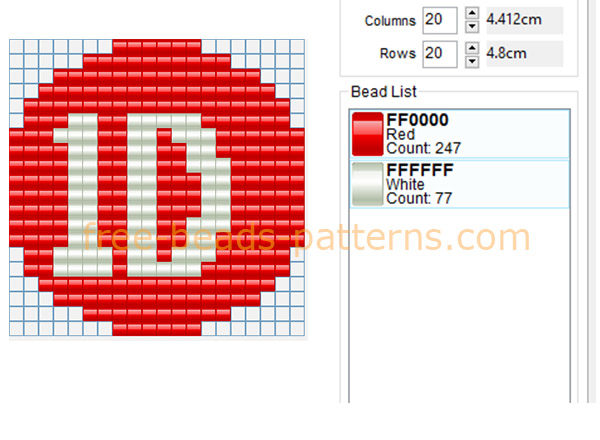Click the White Count: 77 text
Image resolution: width=600 pixels, height=440 pixels.
coord(419,198)
